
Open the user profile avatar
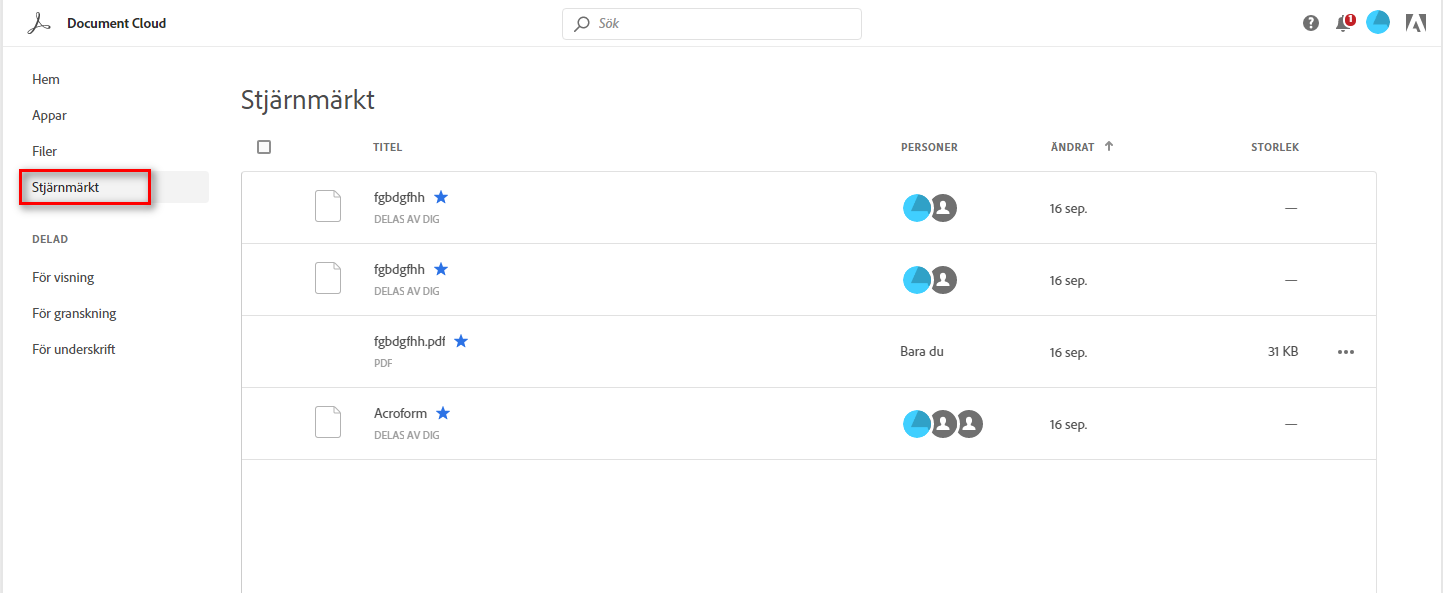pyautogui.click(x=1378, y=23)
